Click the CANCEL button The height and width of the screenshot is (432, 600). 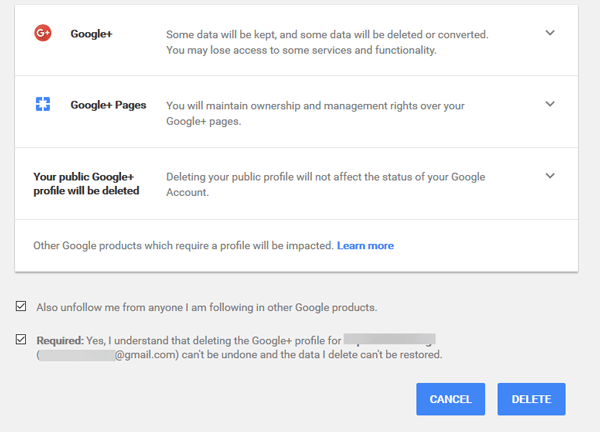point(450,399)
